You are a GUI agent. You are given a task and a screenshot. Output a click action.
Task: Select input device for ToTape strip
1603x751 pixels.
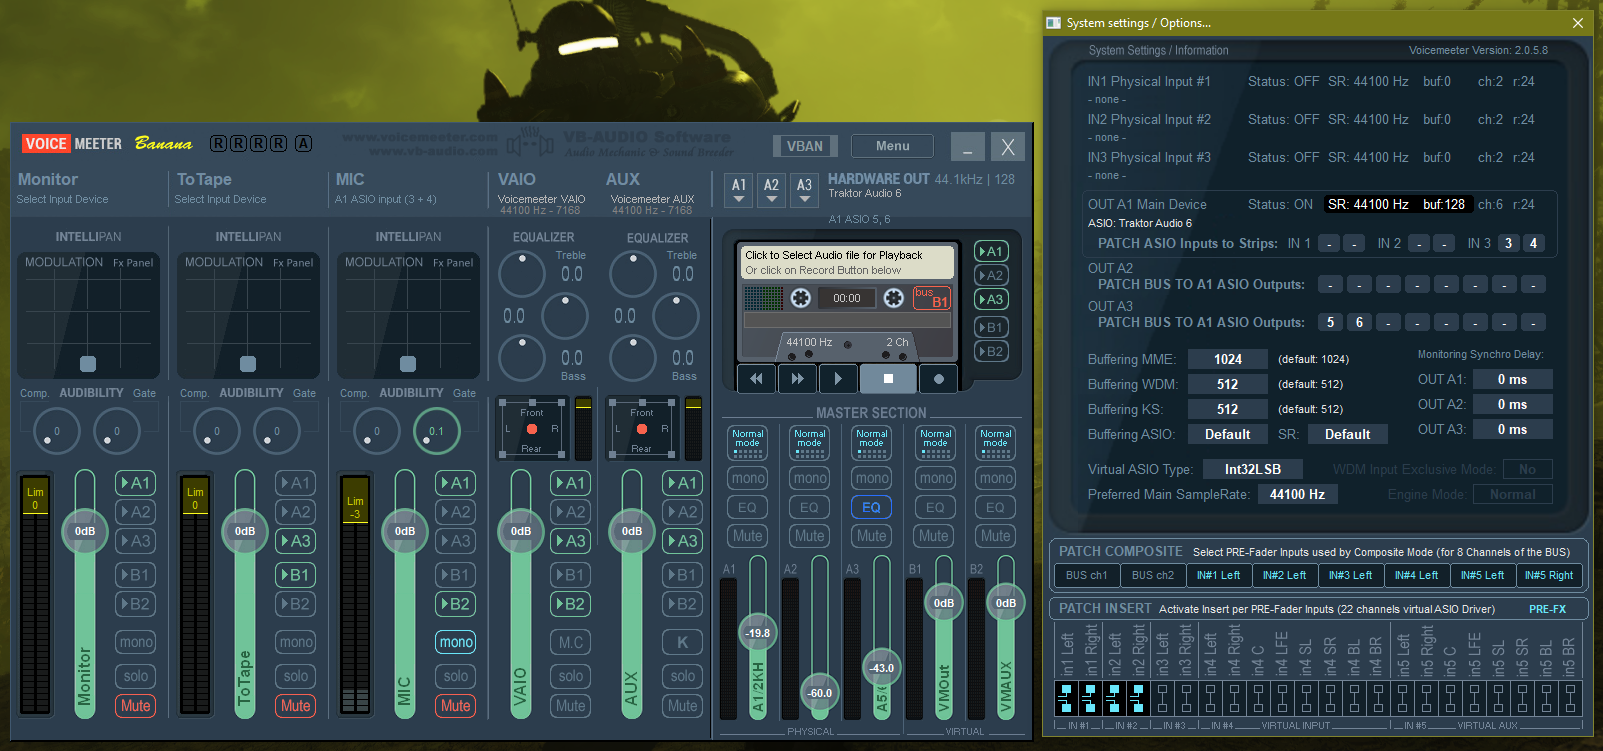[x=220, y=199]
